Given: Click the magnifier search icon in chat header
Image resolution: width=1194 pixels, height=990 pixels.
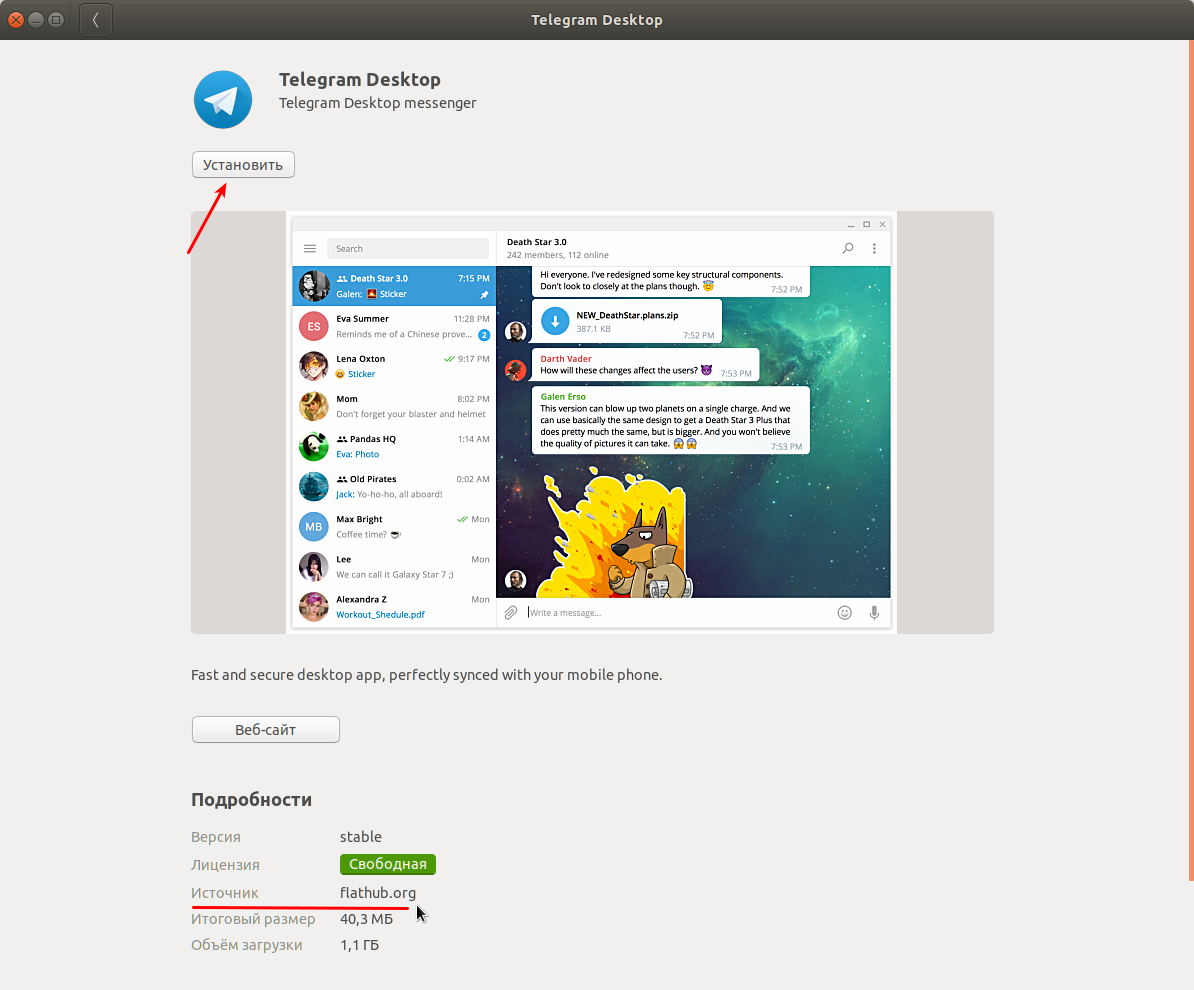Looking at the screenshot, I should coord(848,248).
